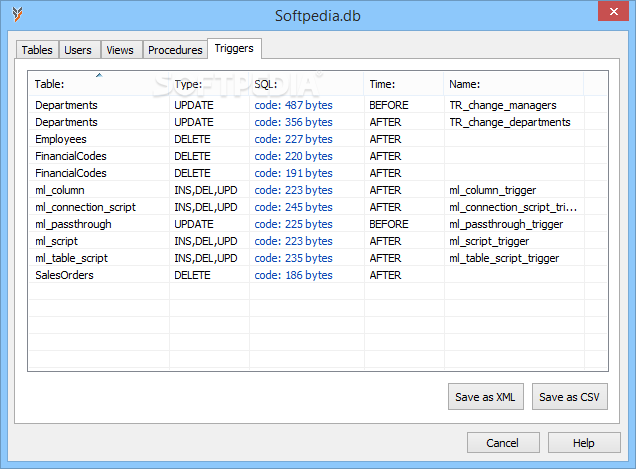The height and width of the screenshot is (469, 636).
Task: Select the Triggers tab
Action: 234,48
